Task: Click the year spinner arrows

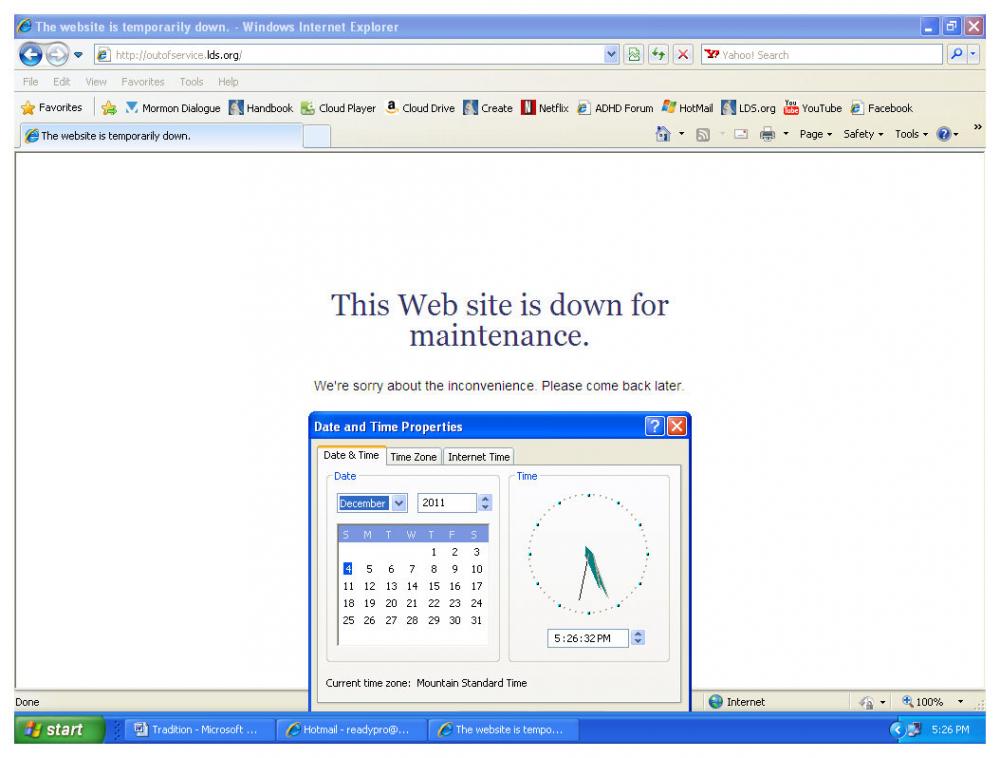Action: pos(485,502)
